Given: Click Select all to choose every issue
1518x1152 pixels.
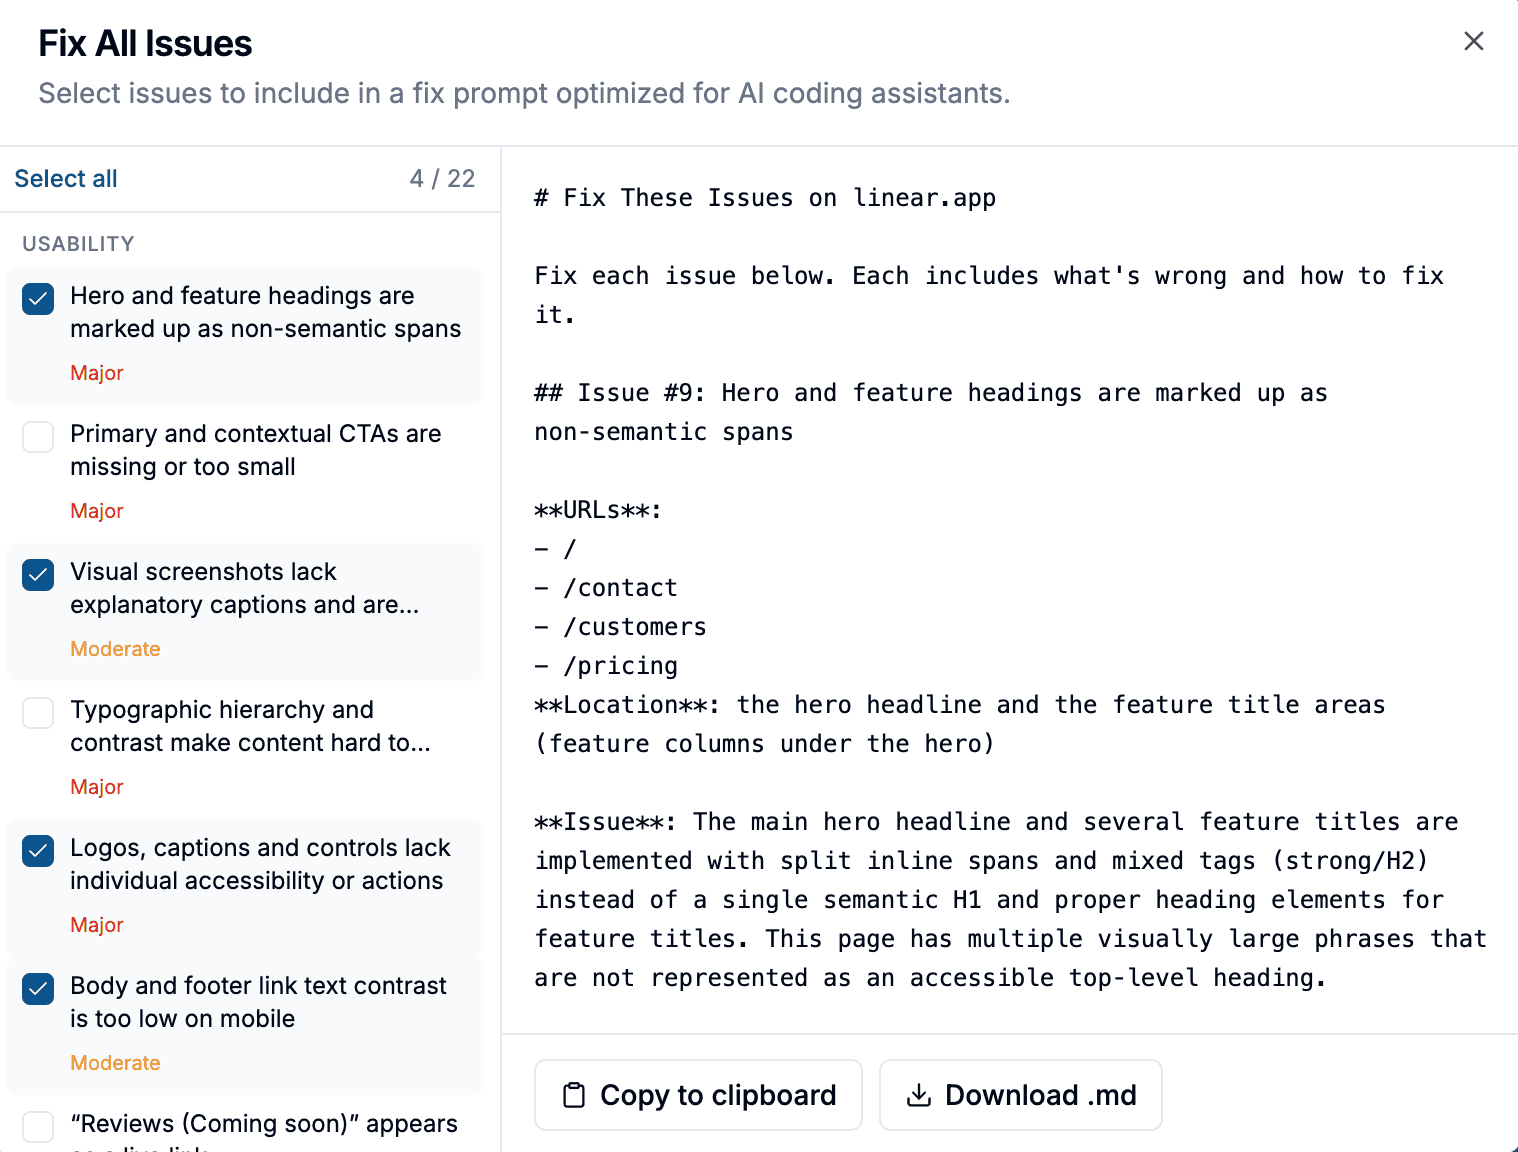Looking at the screenshot, I should click(x=65, y=178).
